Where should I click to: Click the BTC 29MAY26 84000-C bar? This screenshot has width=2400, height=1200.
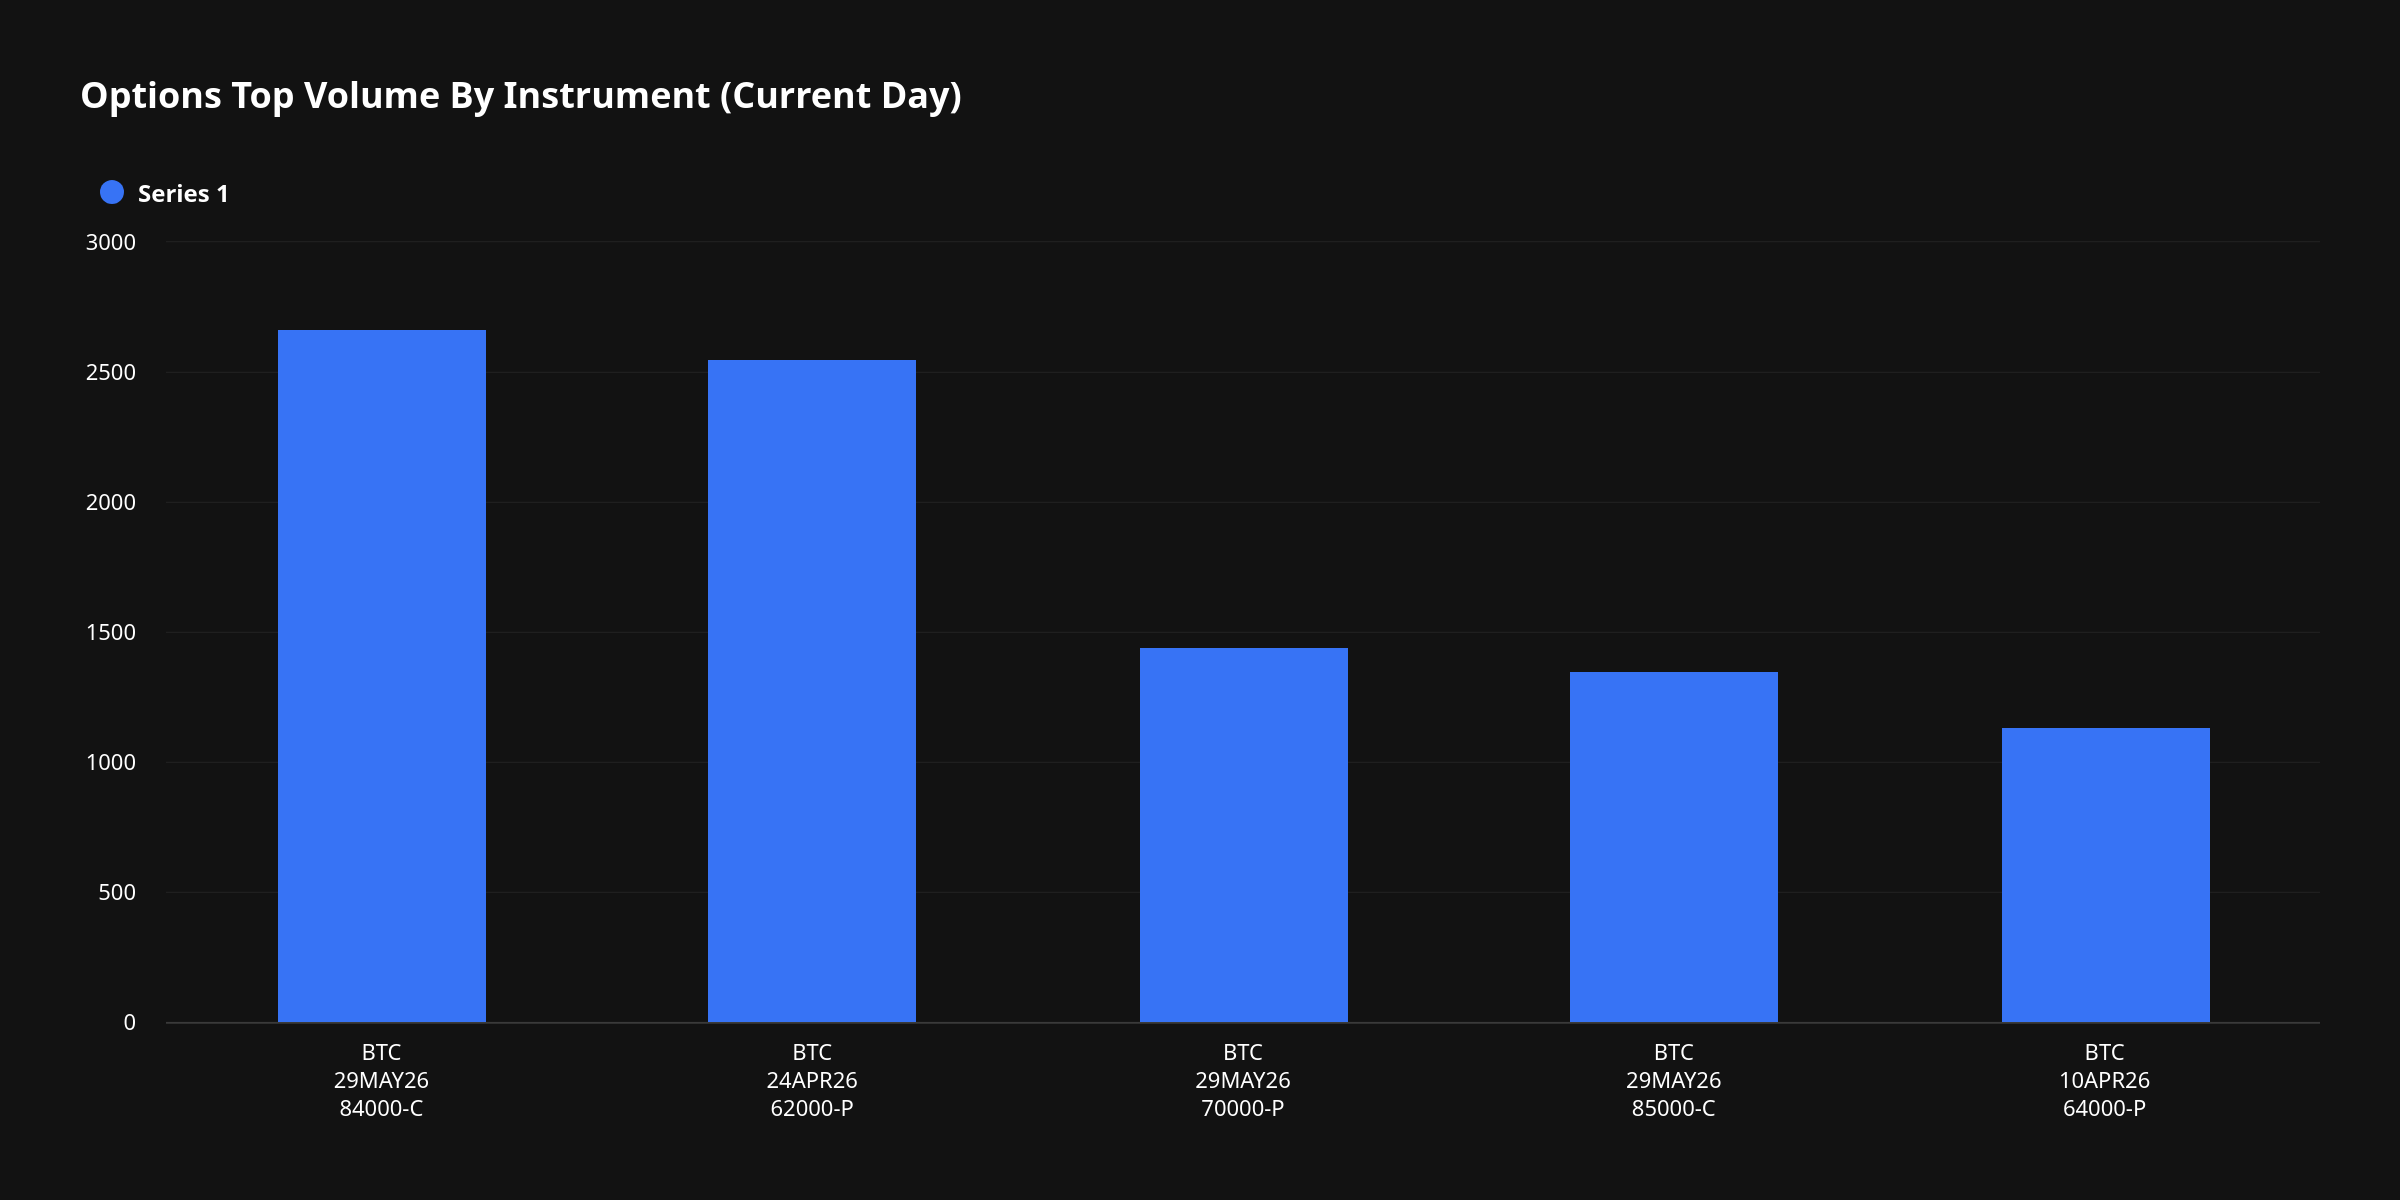point(382,676)
